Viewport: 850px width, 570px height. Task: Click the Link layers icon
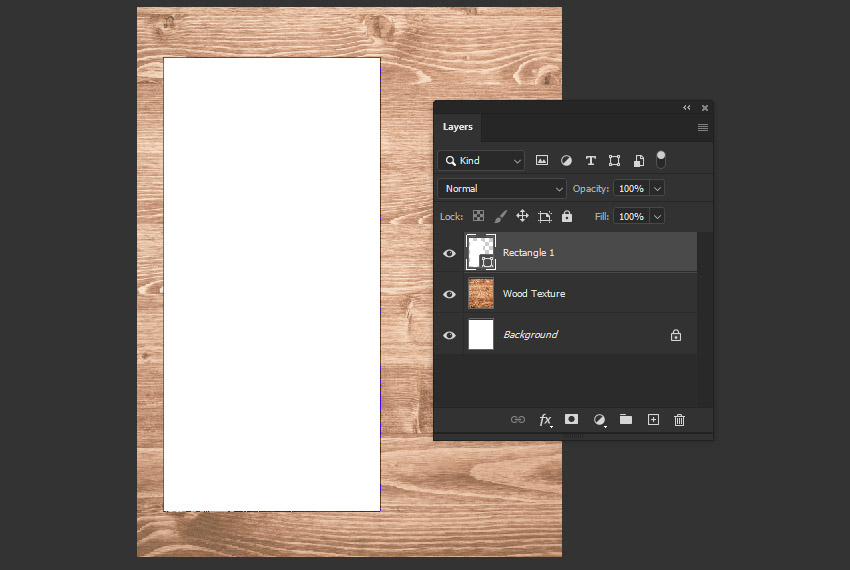(518, 420)
